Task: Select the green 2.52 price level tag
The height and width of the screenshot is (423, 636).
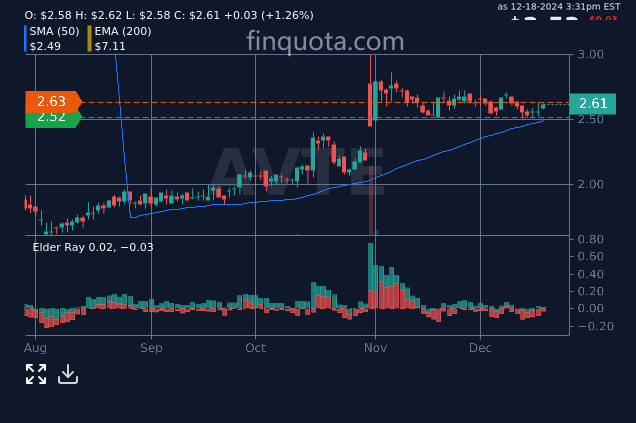Action: (53, 120)
